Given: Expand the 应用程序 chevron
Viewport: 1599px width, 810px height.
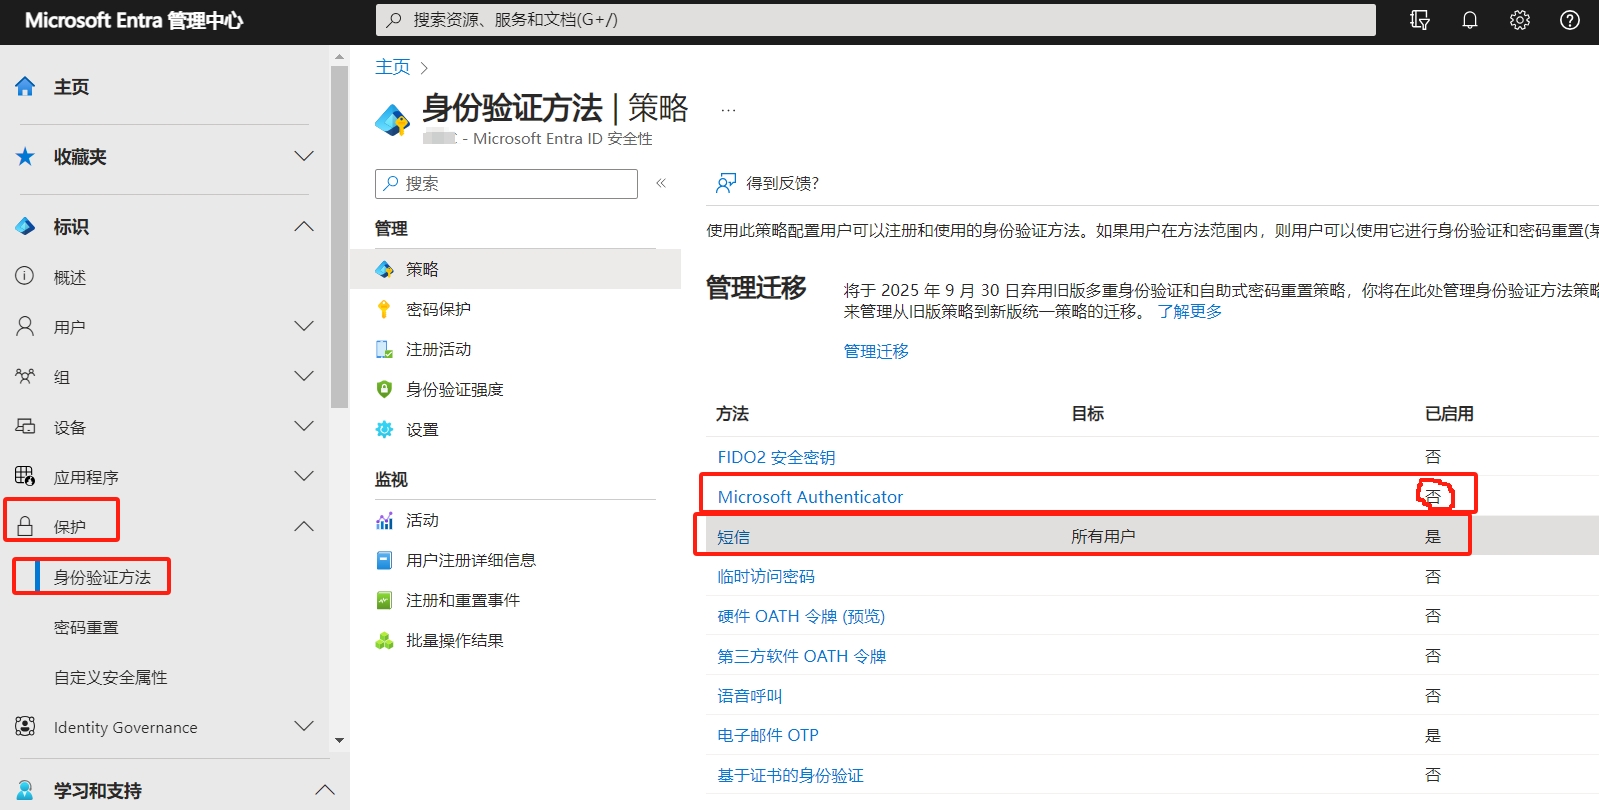Looking at the screenshot, I should (x=304, y=476).
